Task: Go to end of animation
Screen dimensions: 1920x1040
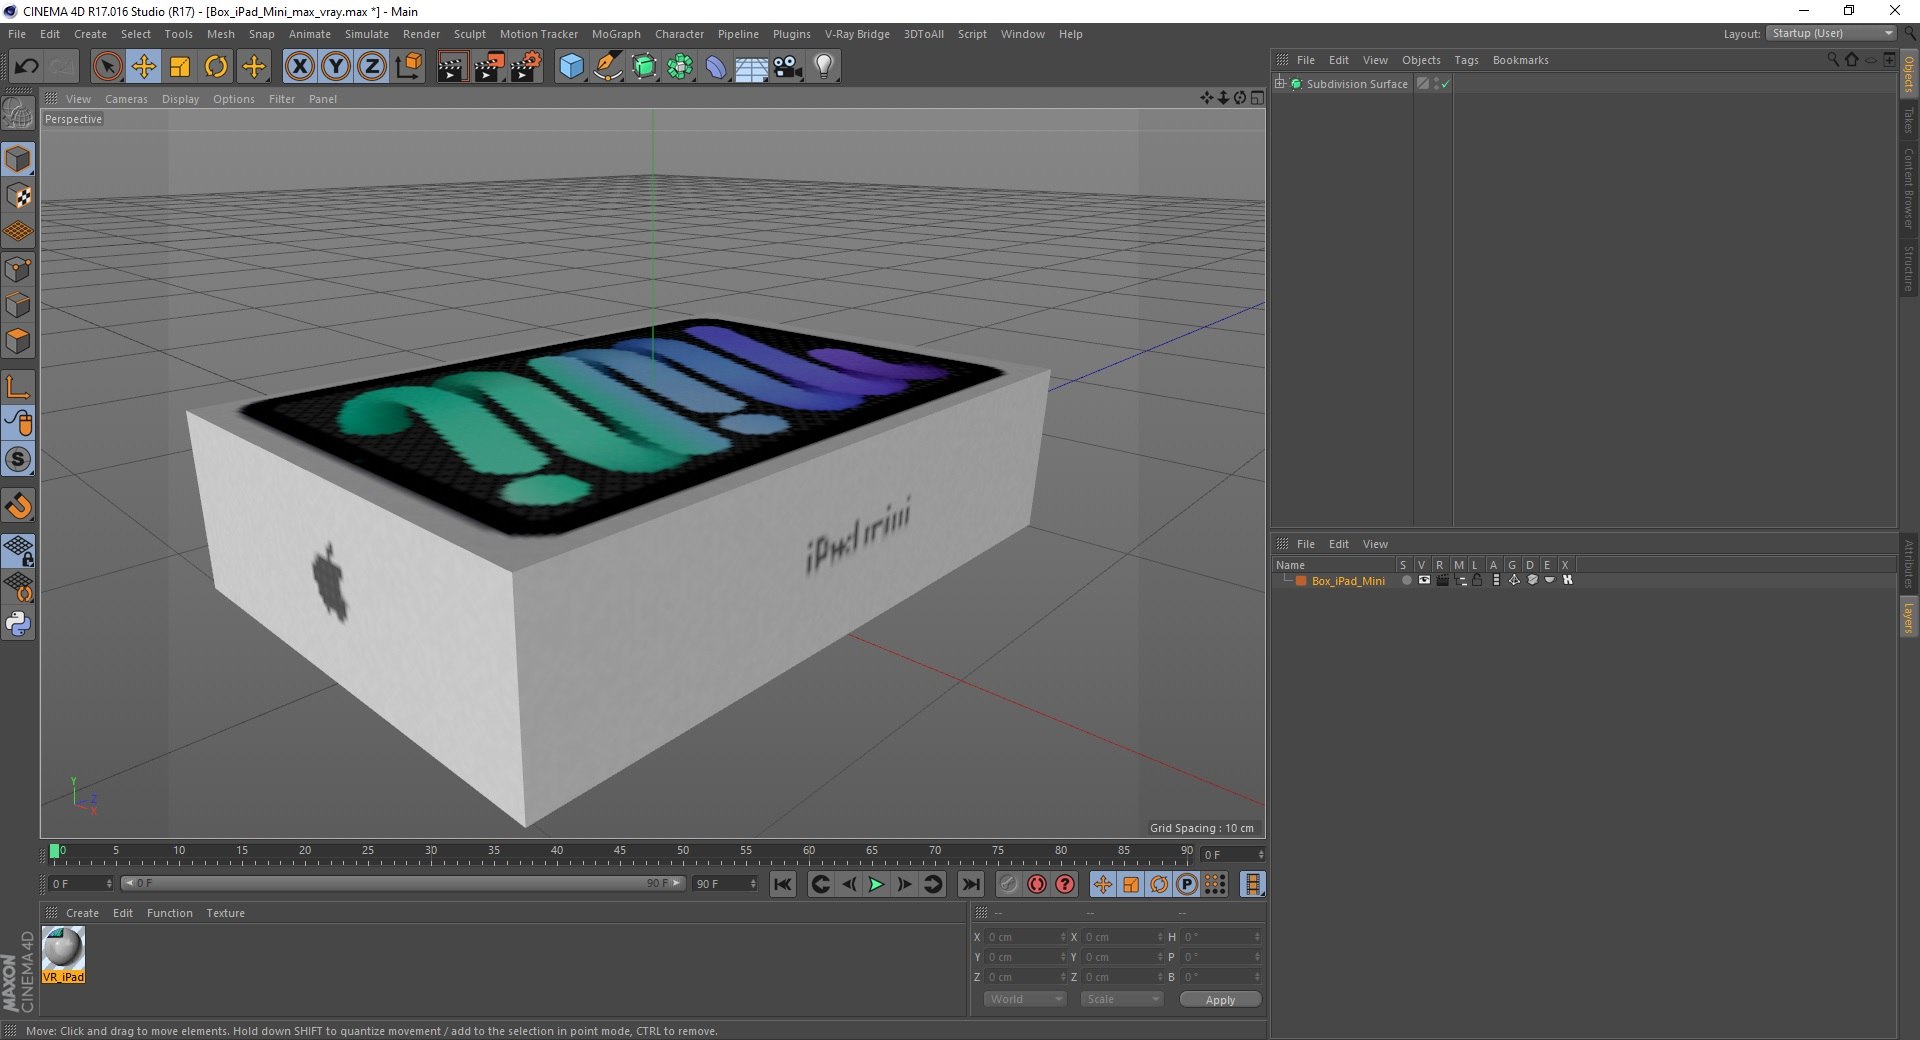Action: [x=970, y=884]
